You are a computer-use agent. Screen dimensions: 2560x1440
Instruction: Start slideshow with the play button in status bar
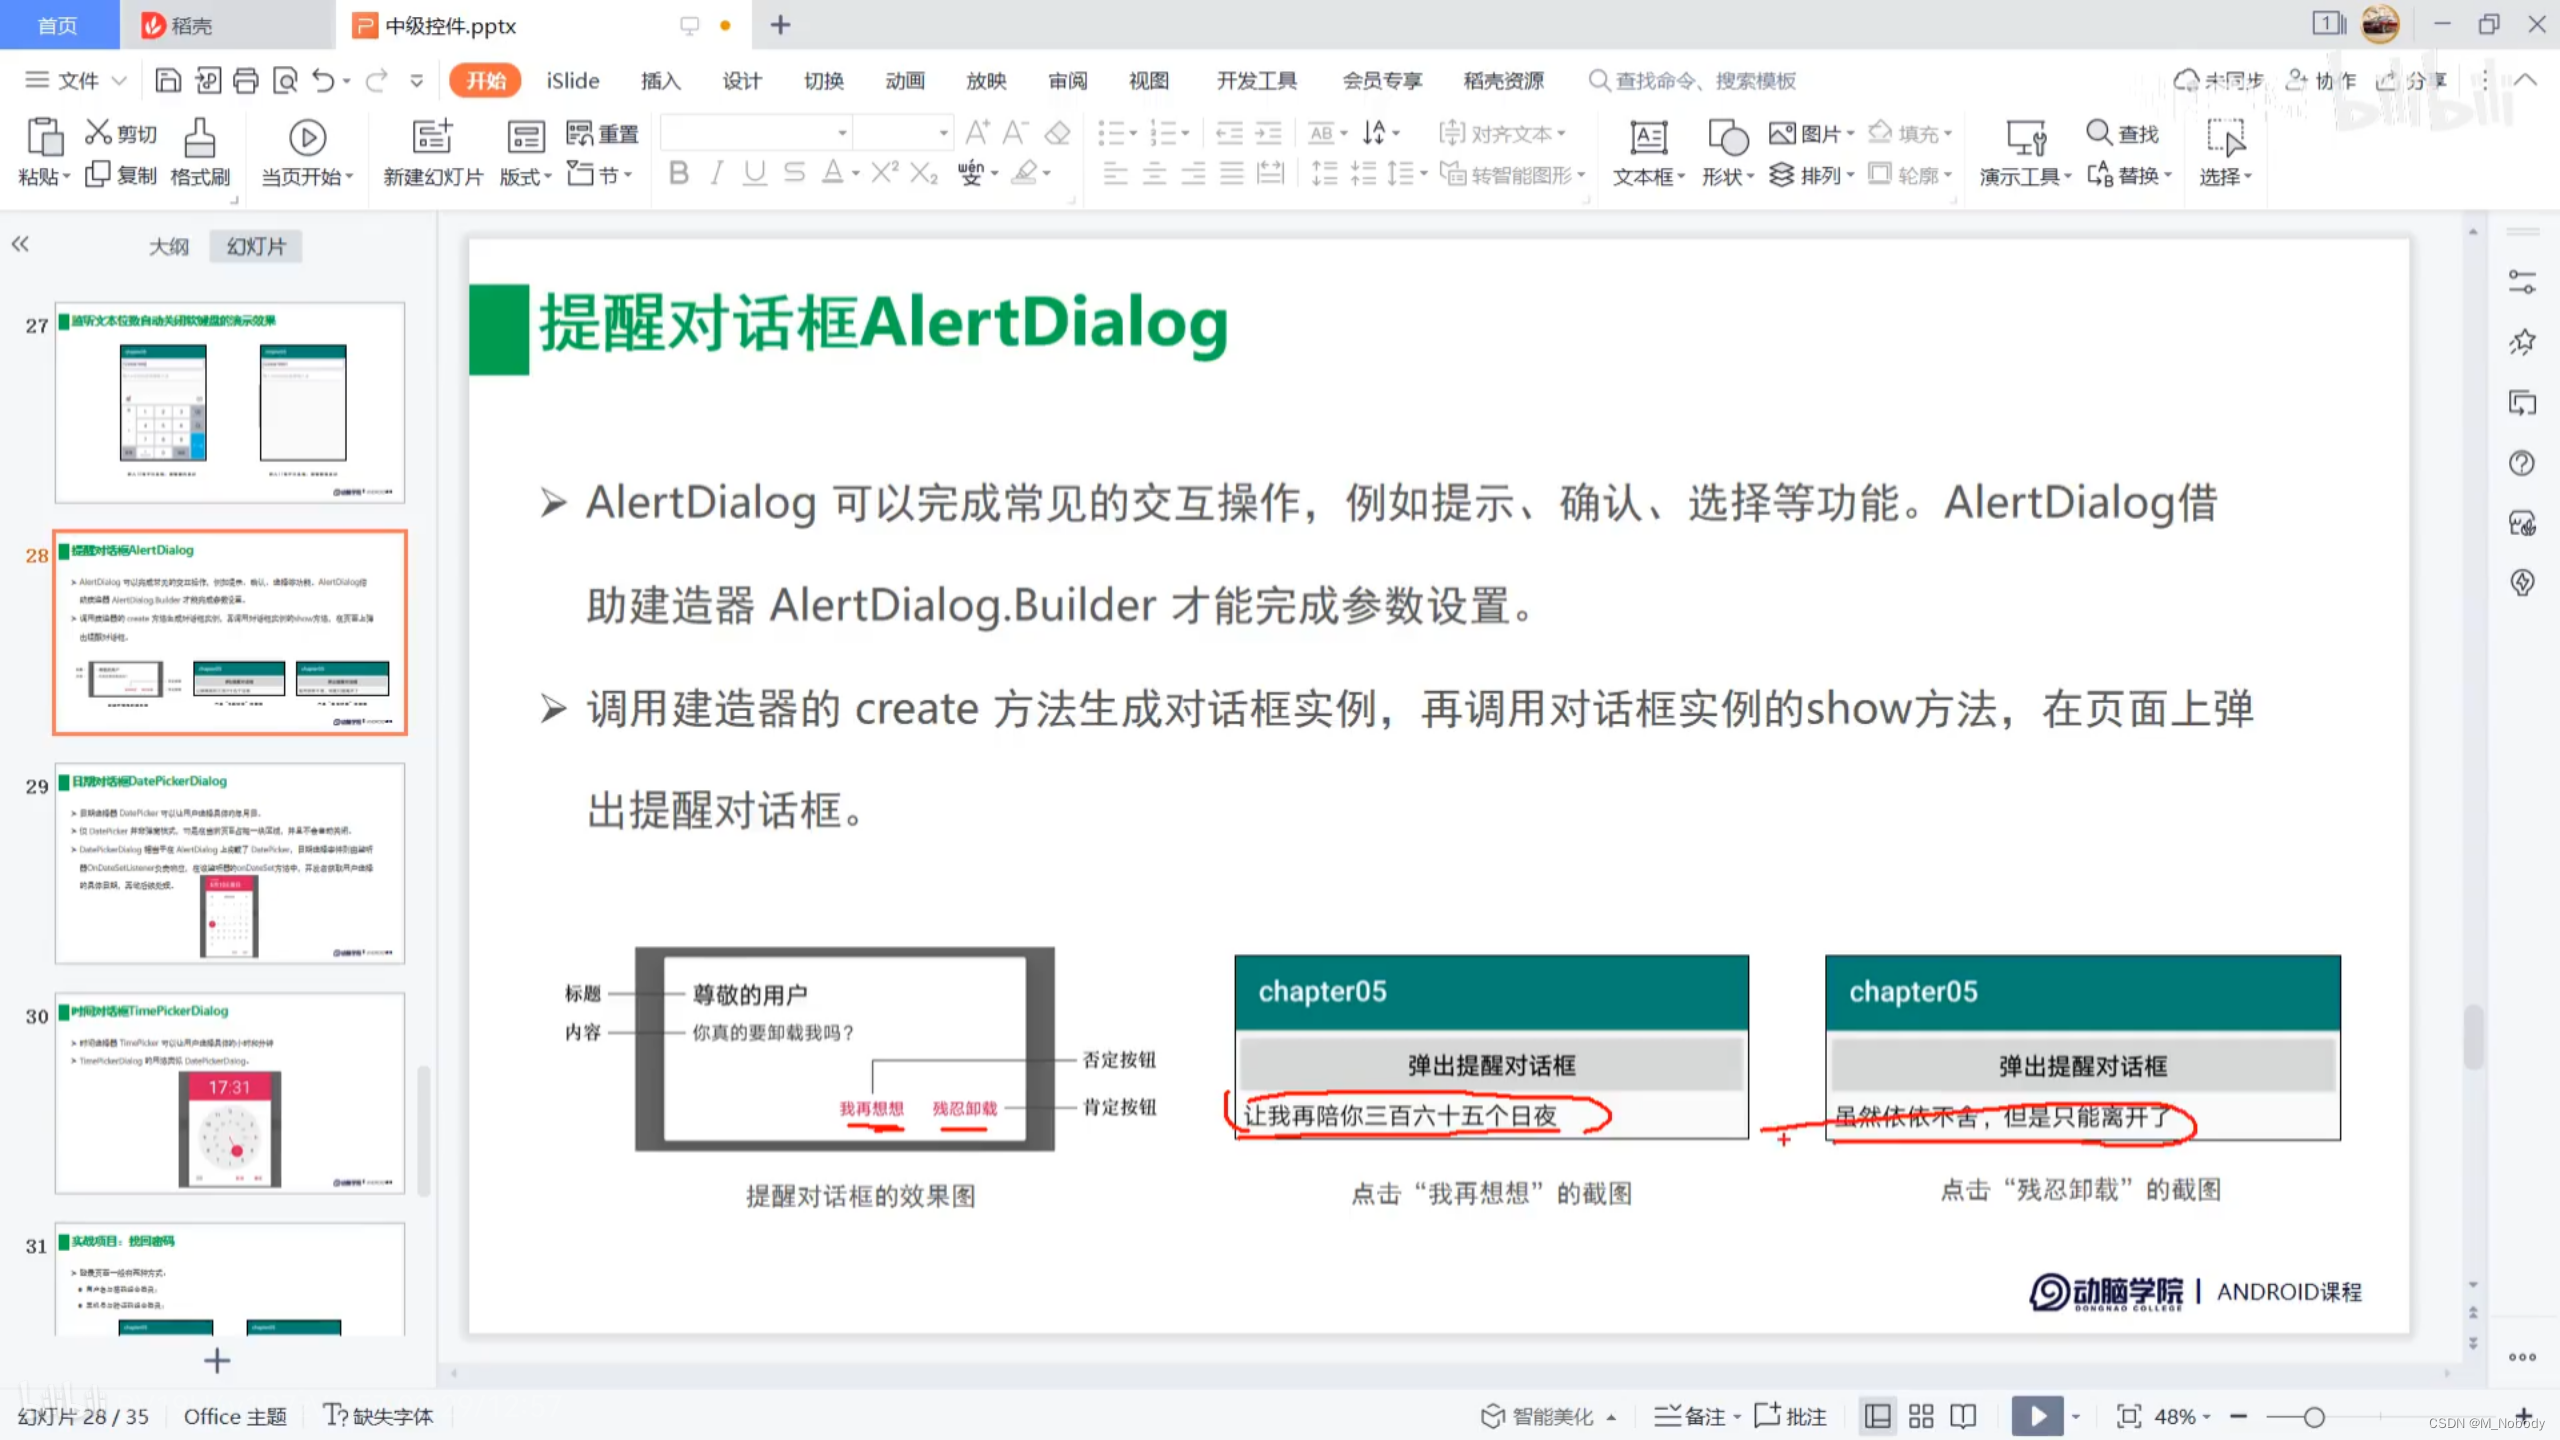2036,1415
